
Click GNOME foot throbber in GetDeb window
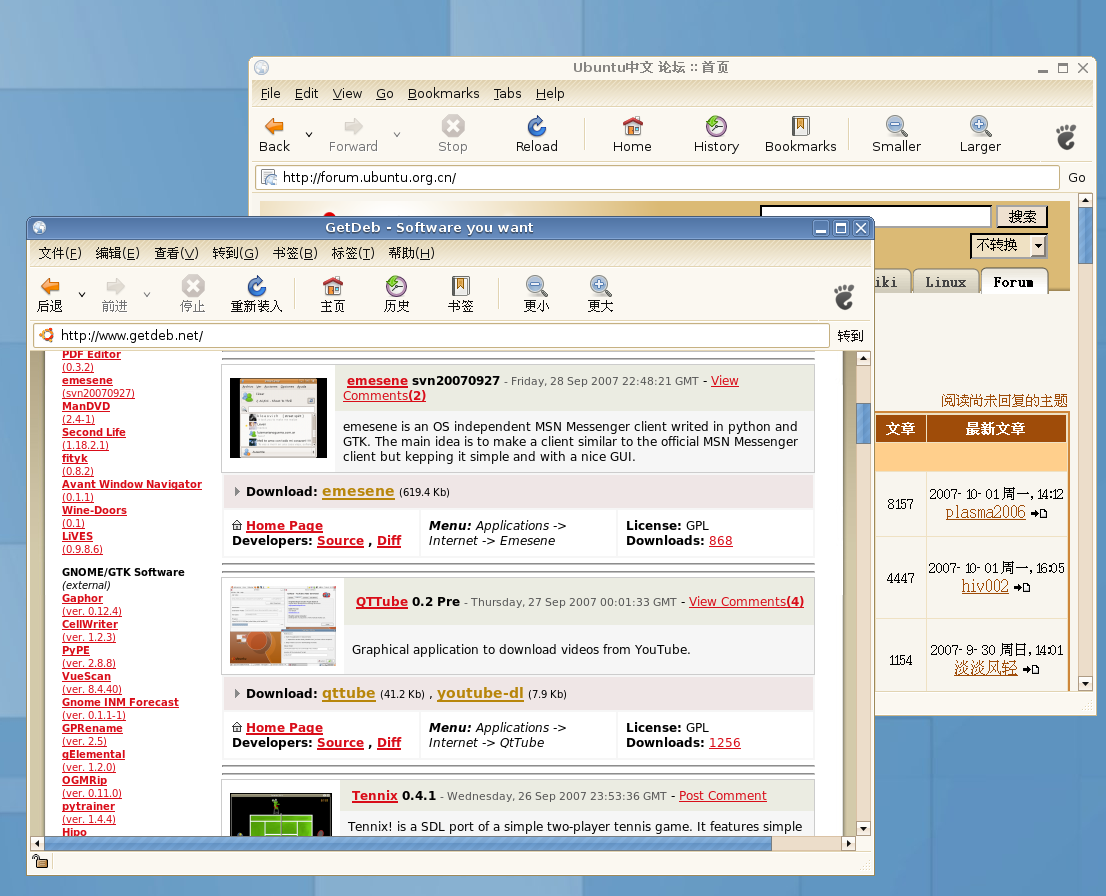pos(844,296)
